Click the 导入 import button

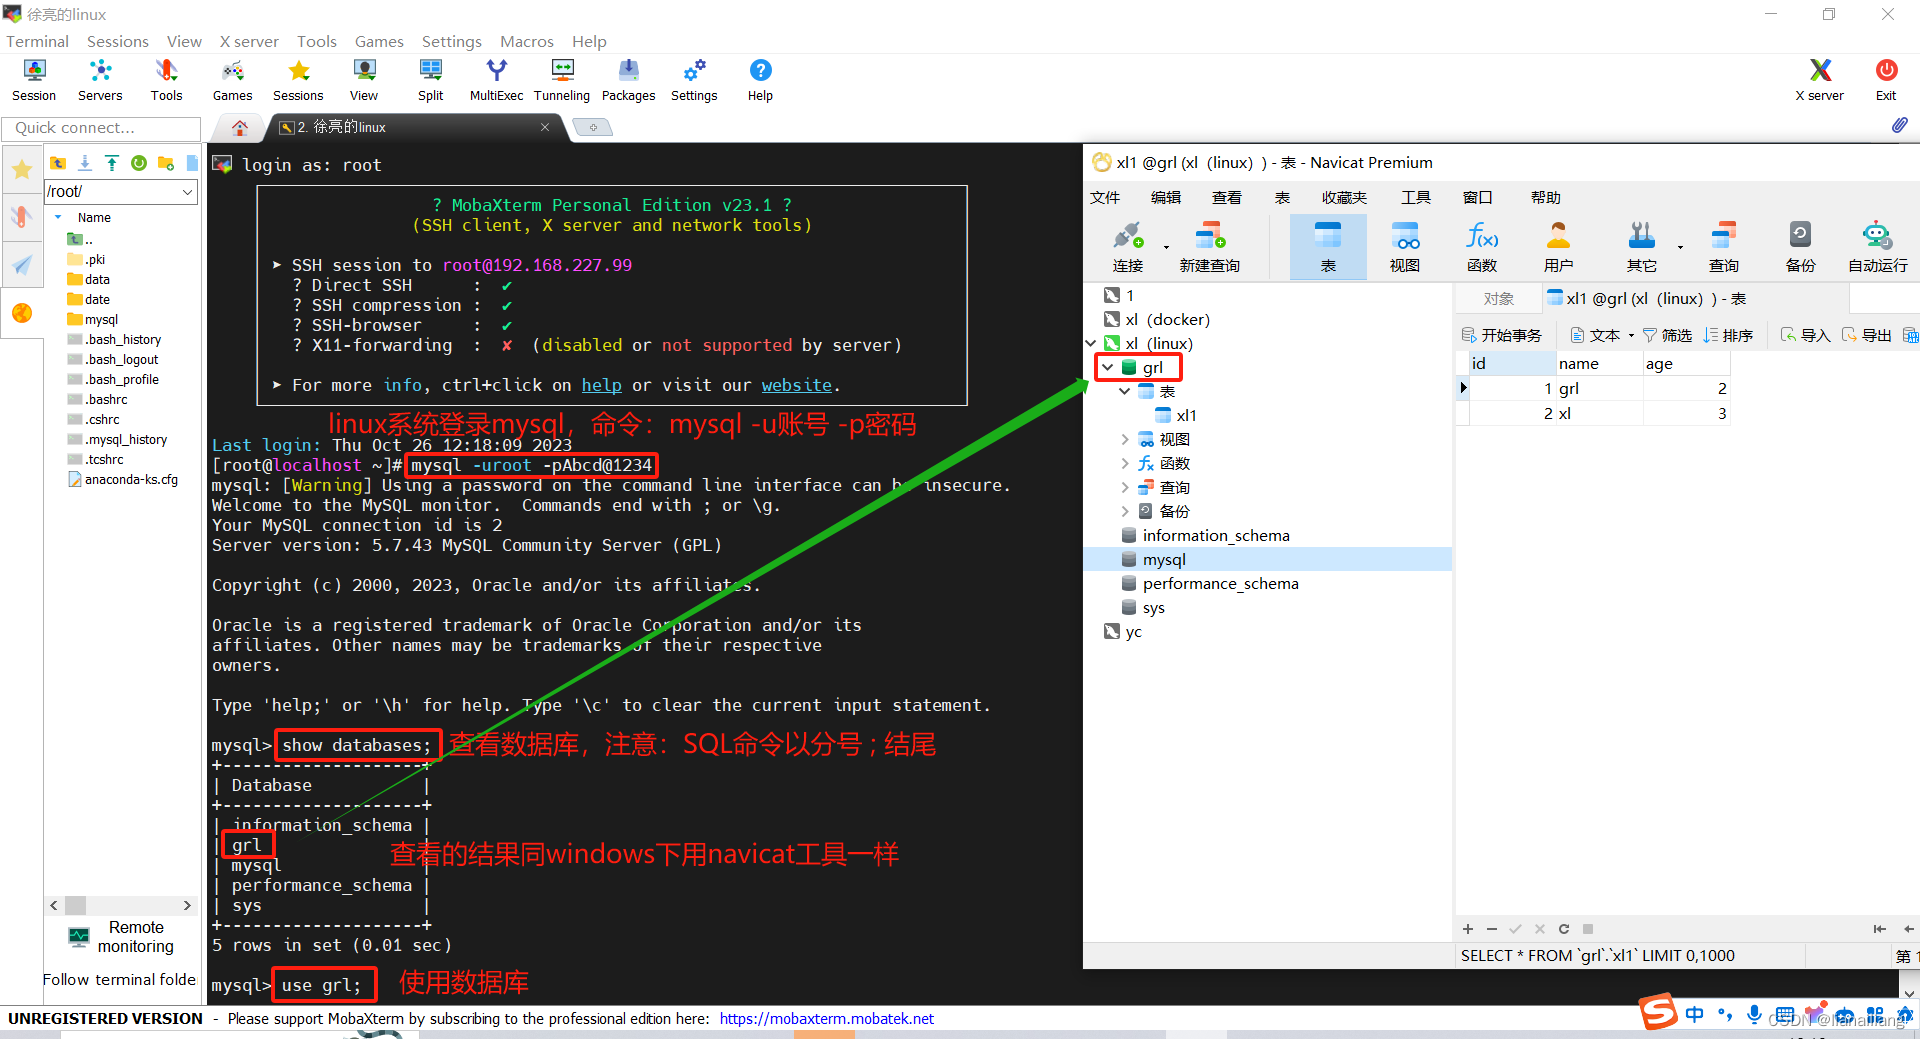(x=1805, y=335)
